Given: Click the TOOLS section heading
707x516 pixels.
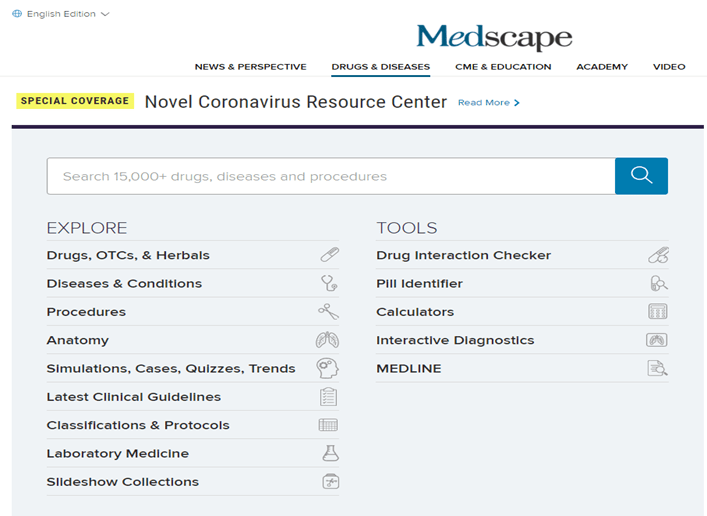Looking at the screenshot, I should coord(407,228).
